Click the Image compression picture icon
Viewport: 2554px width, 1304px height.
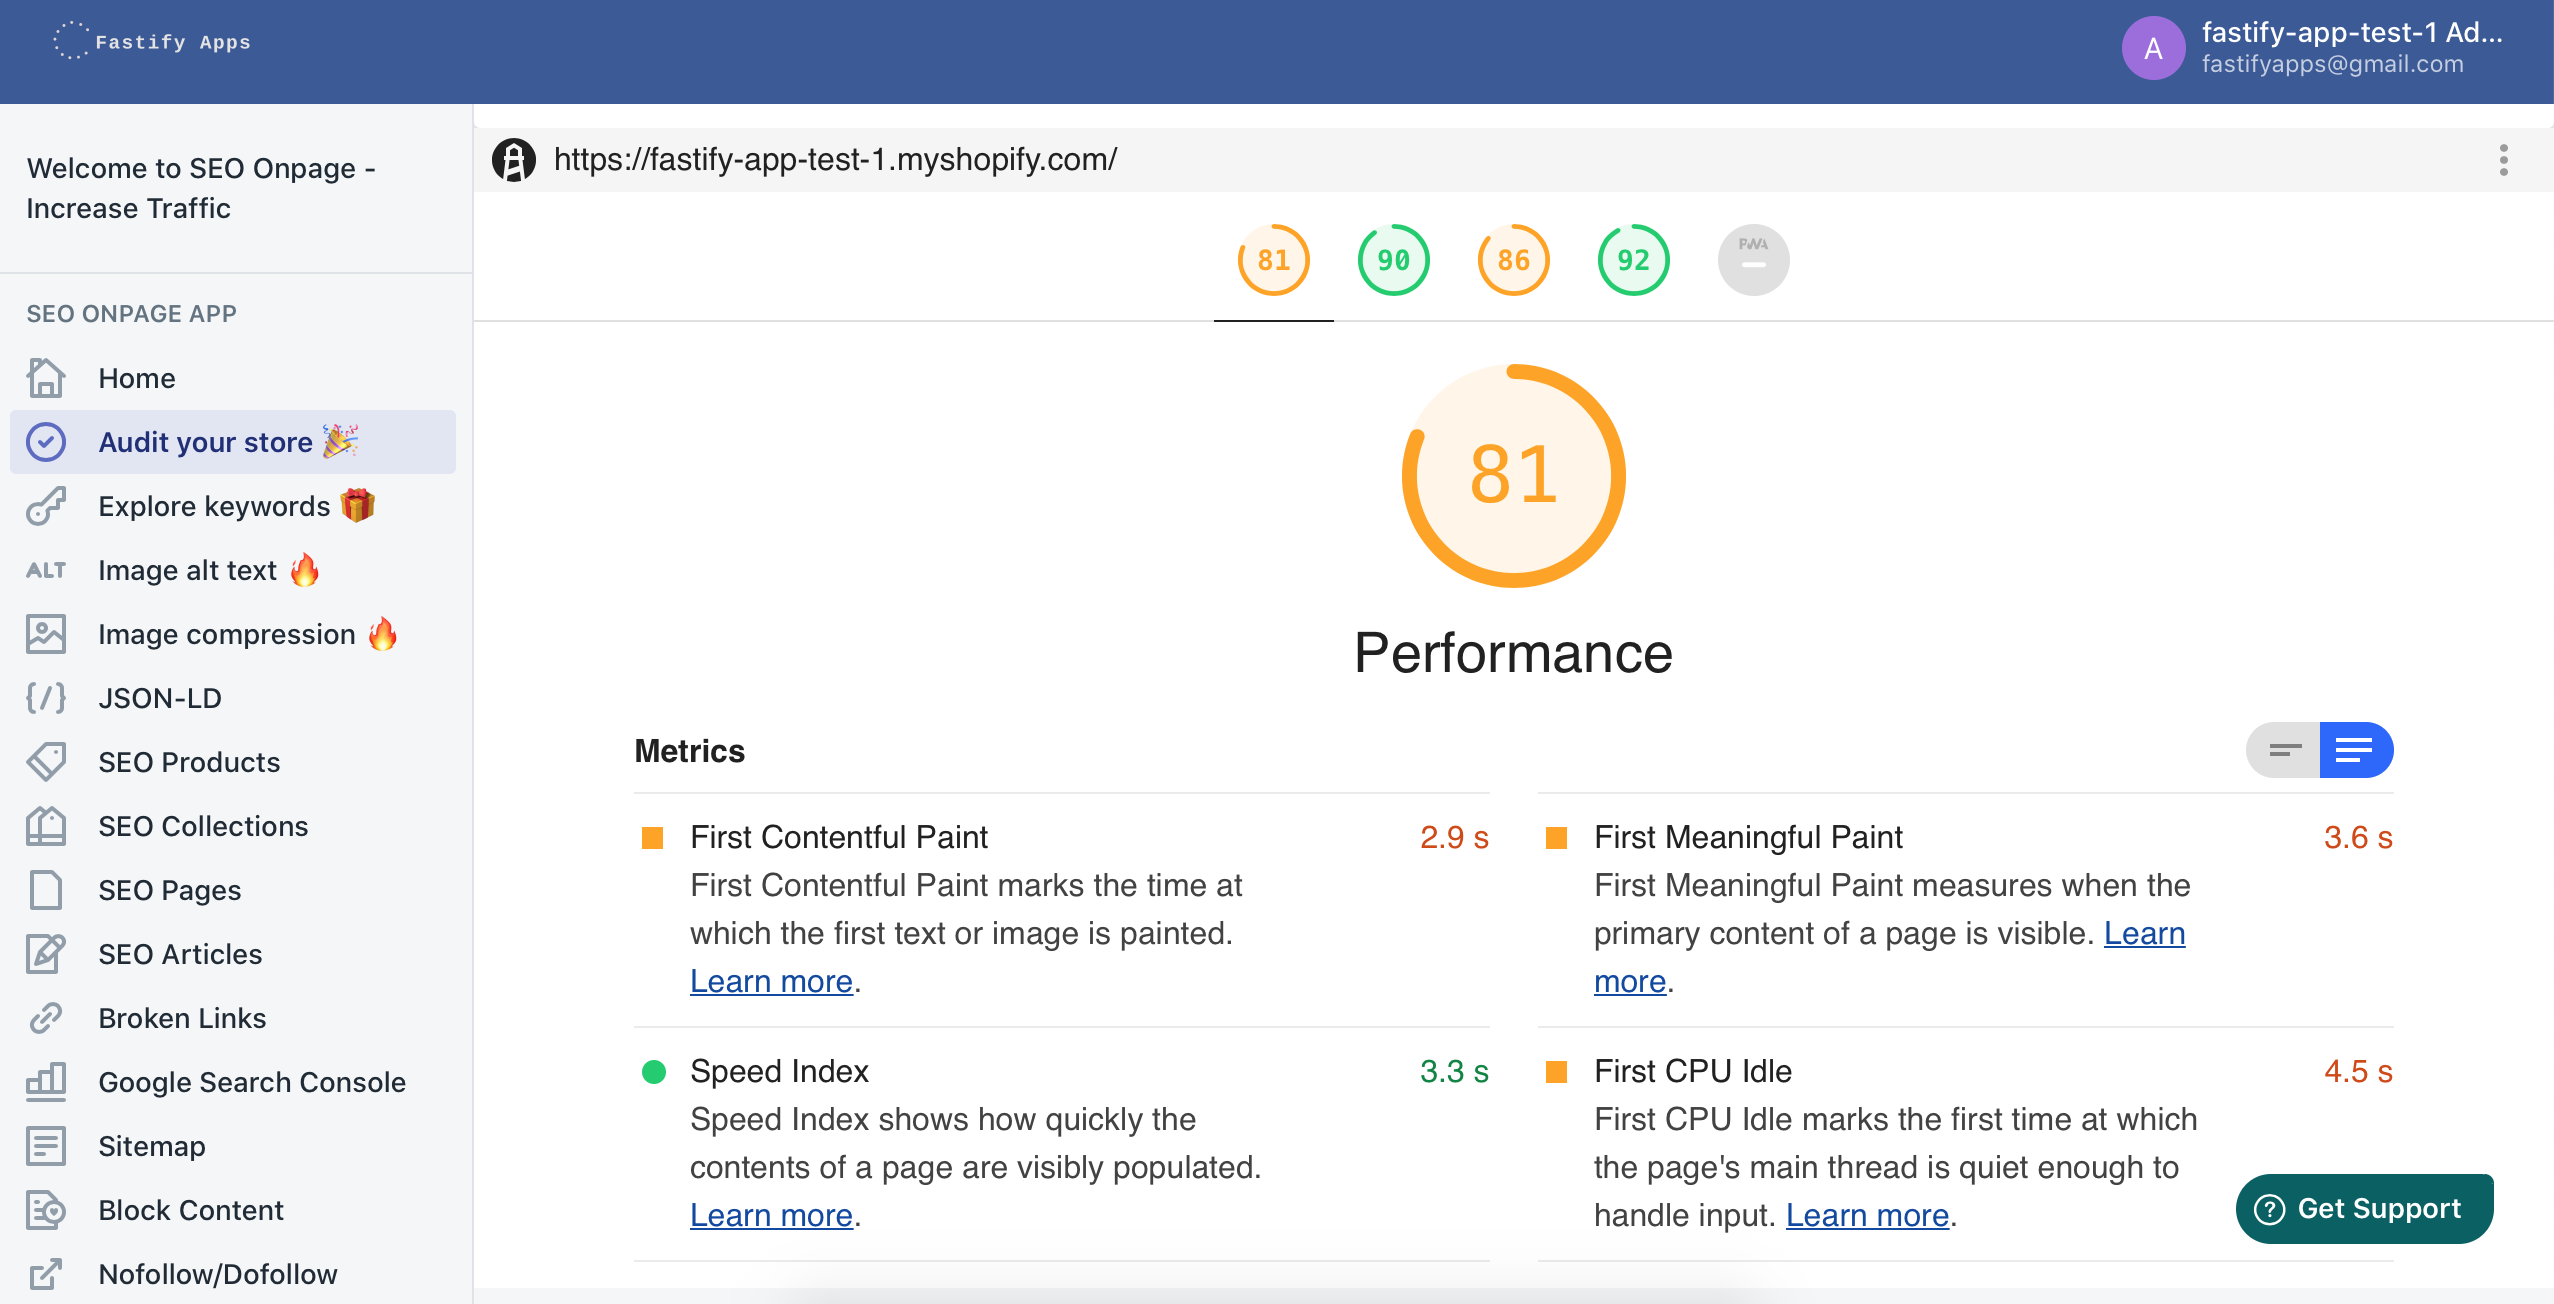pyautogui.click(x=46, y=634)
